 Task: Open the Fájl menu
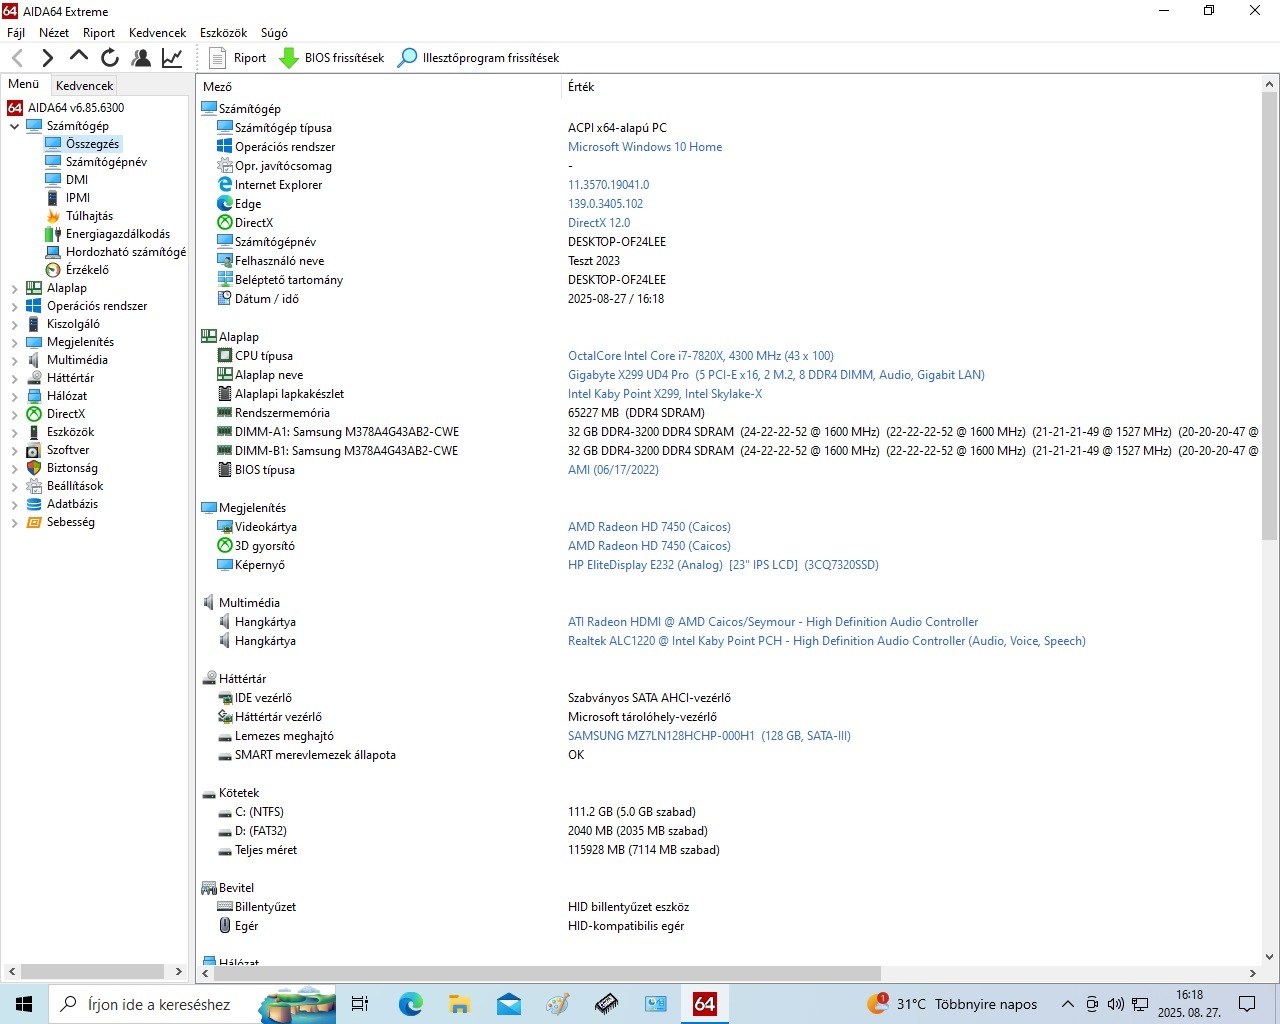pyautogui.click(x=16, y=33)
